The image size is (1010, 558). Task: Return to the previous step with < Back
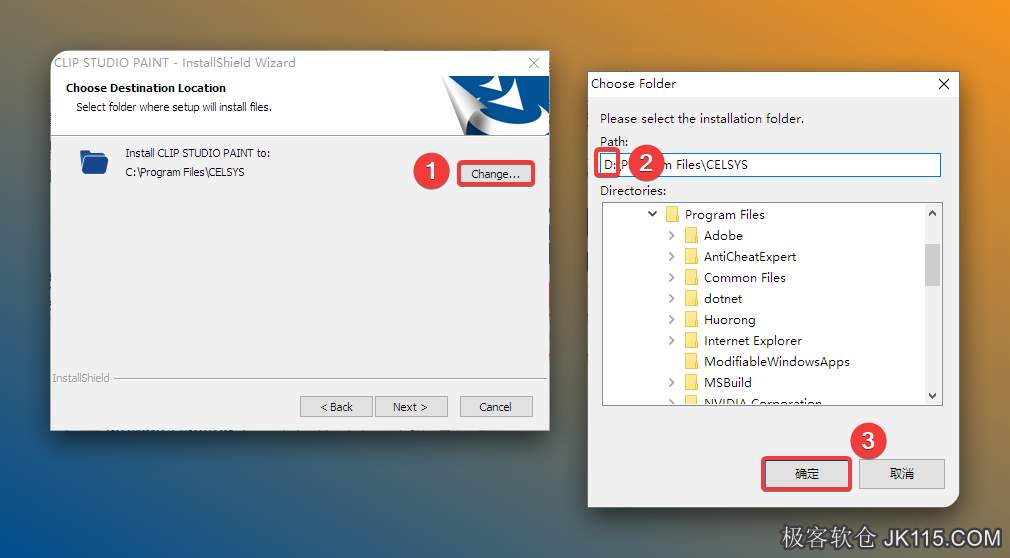pyautogui.click(x=336, y=407)
